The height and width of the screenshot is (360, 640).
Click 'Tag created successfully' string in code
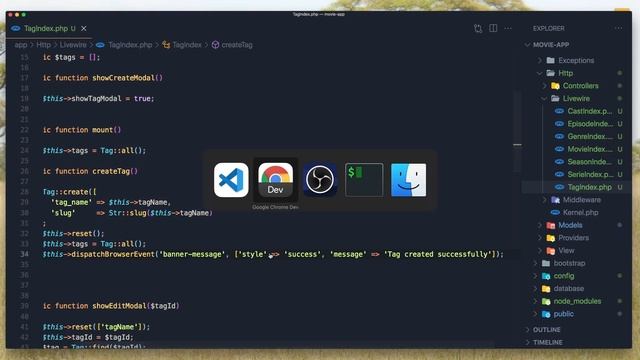pos(439,254)
